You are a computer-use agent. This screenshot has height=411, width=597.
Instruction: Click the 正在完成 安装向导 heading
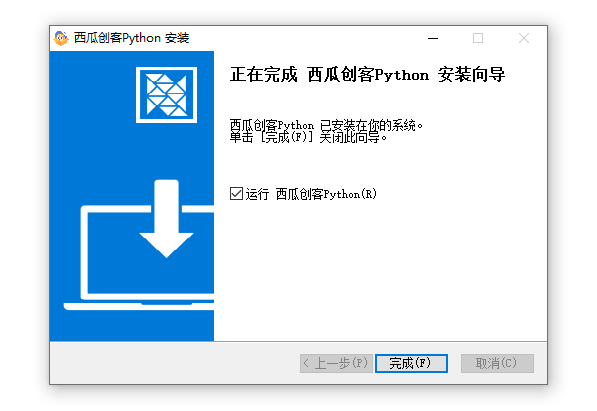point(367,74)
